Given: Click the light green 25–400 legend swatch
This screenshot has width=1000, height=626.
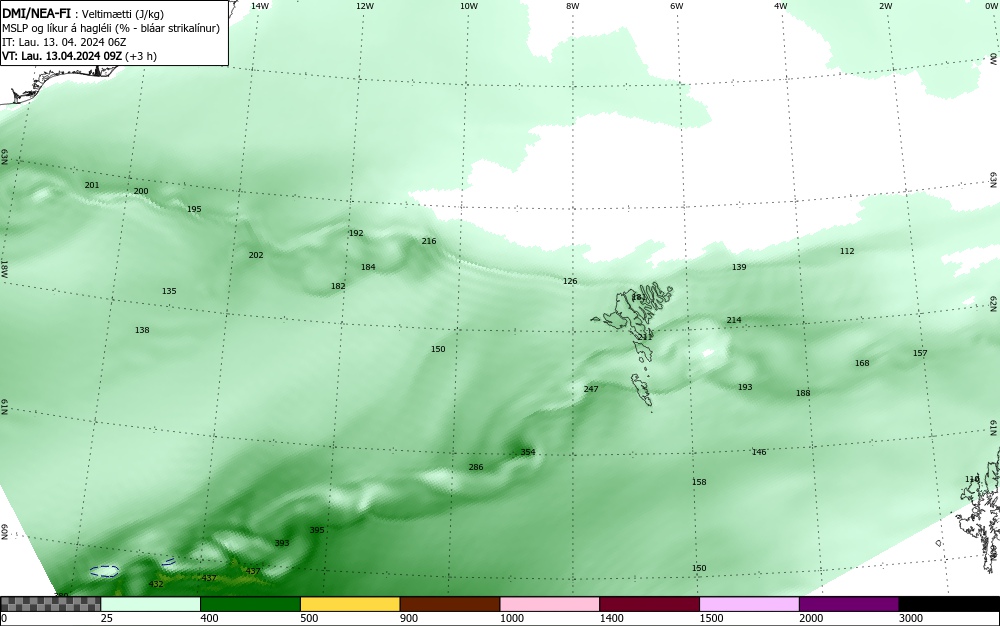Looking at the screenshot, I should click(151, 604).
